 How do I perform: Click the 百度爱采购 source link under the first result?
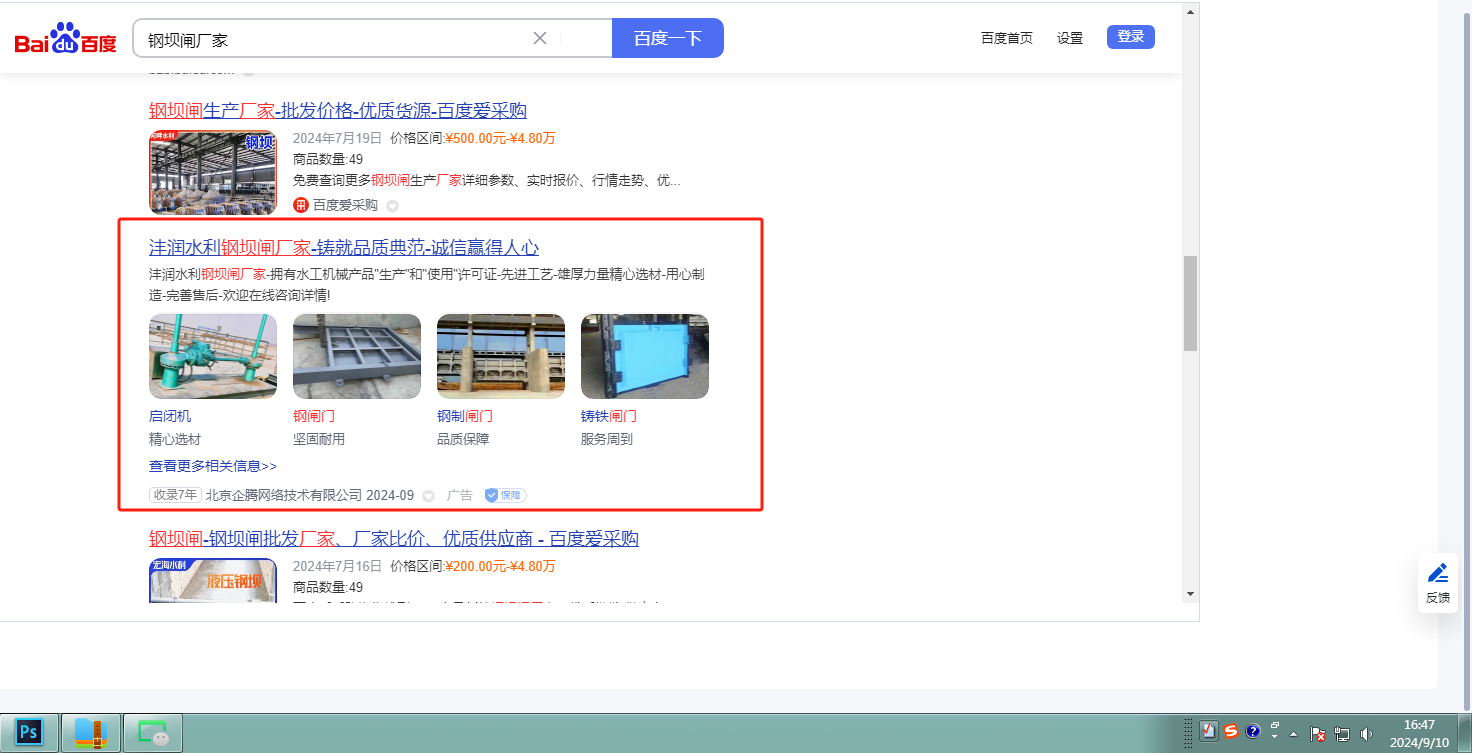click(x=345, y=205)
